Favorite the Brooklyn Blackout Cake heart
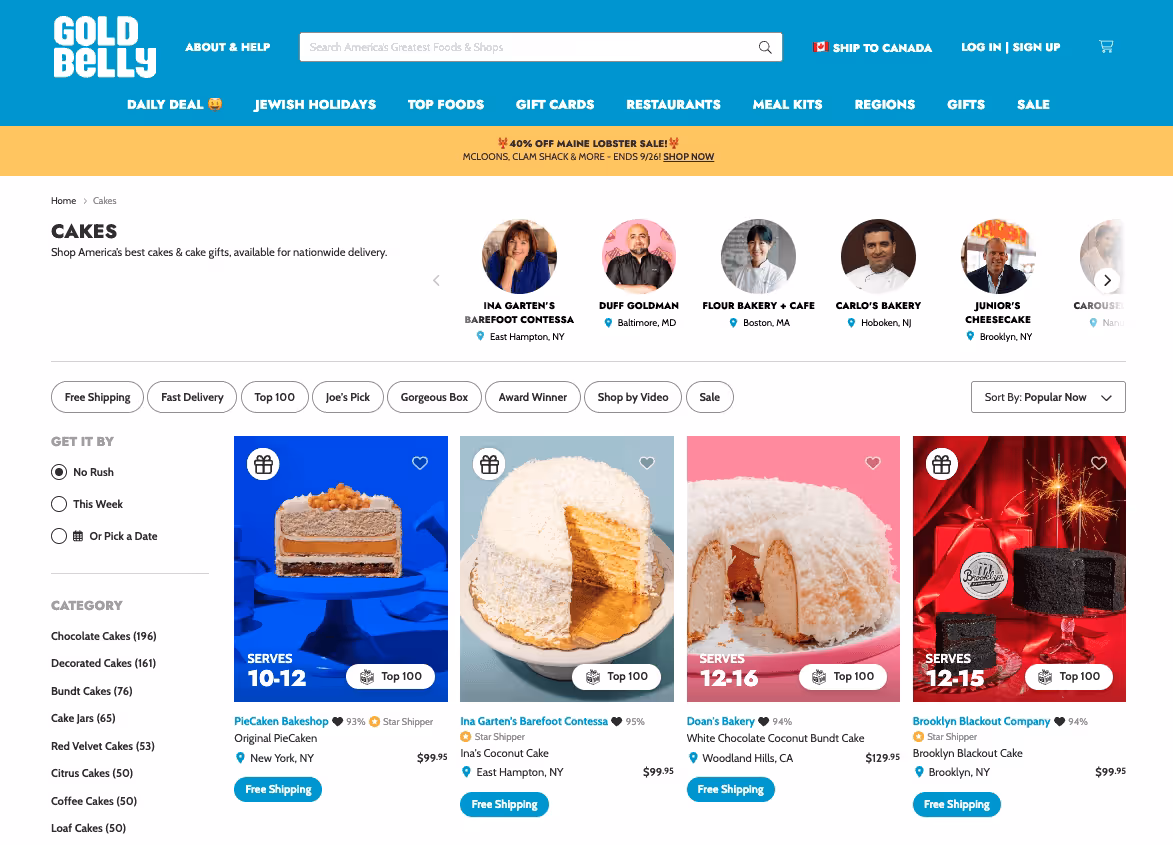The height and width of the screenshot is (845, 1173). tap(1098, 463)
